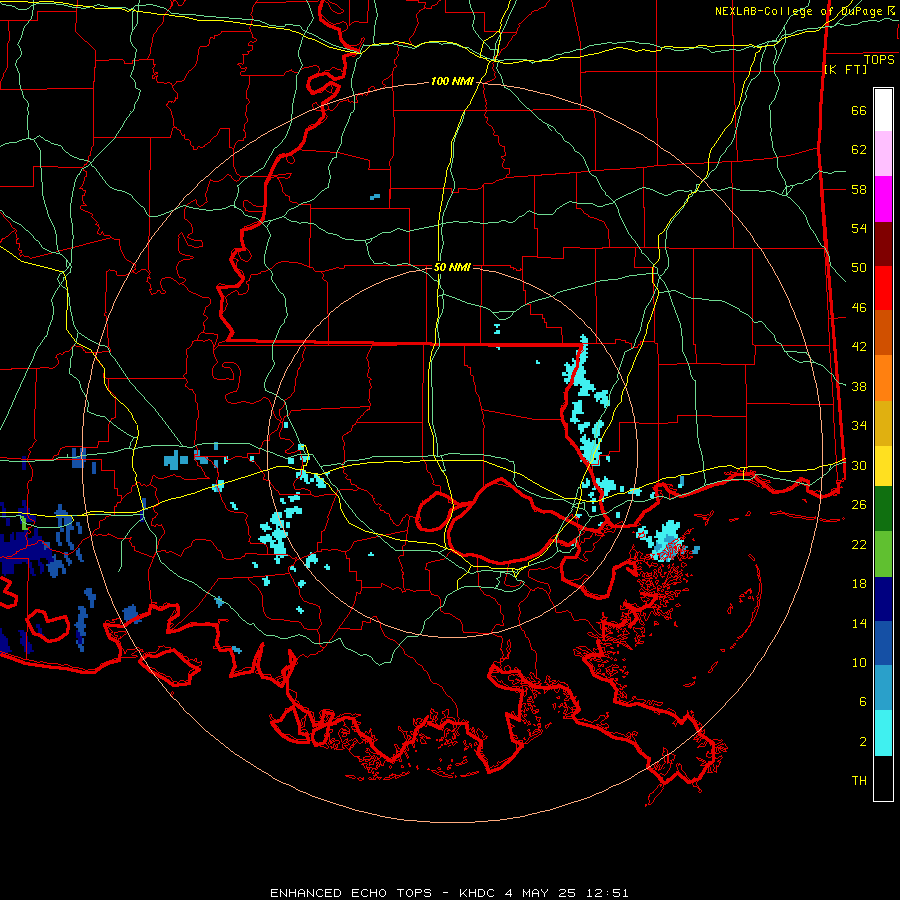Select the light pink legend color block
Screen dimensions: 900x900
click(883, 154)
